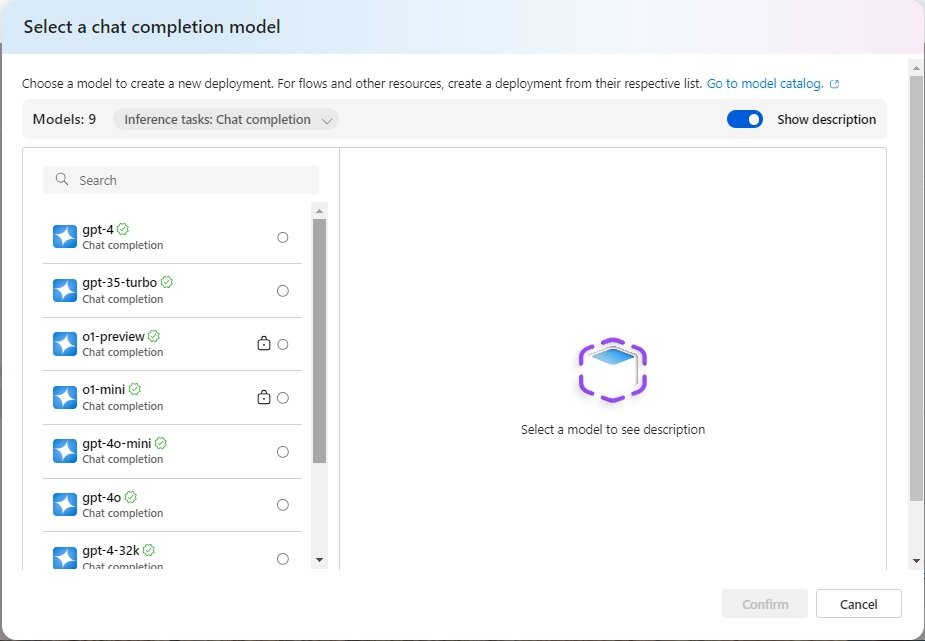Click the Confirm button

coord(765,604)
